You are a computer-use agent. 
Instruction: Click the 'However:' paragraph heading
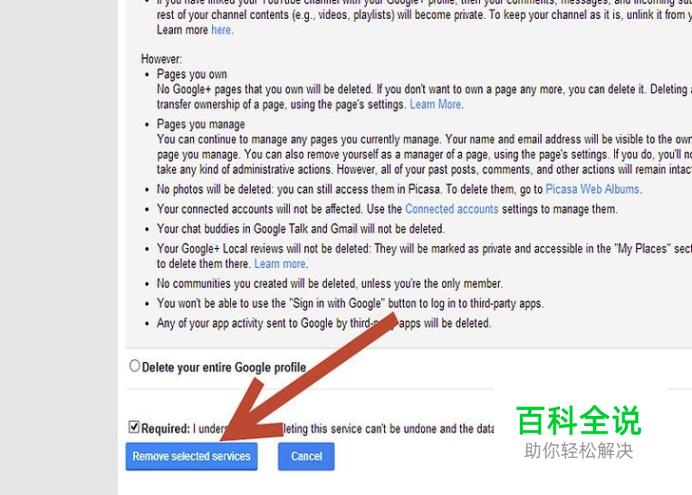161,59
